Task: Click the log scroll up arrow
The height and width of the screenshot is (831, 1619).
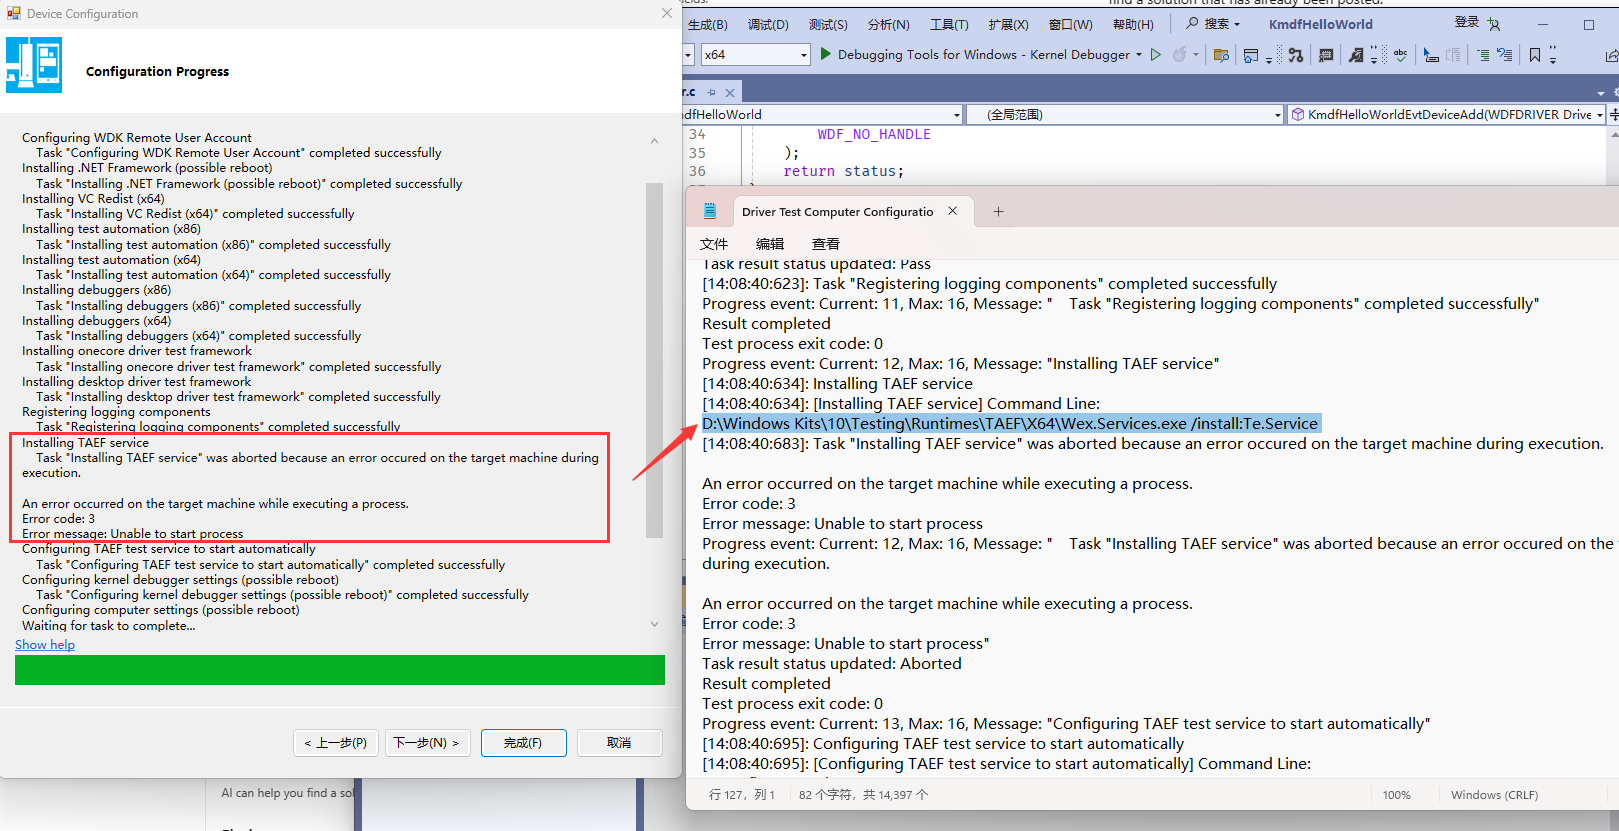Action: point(654,141)
